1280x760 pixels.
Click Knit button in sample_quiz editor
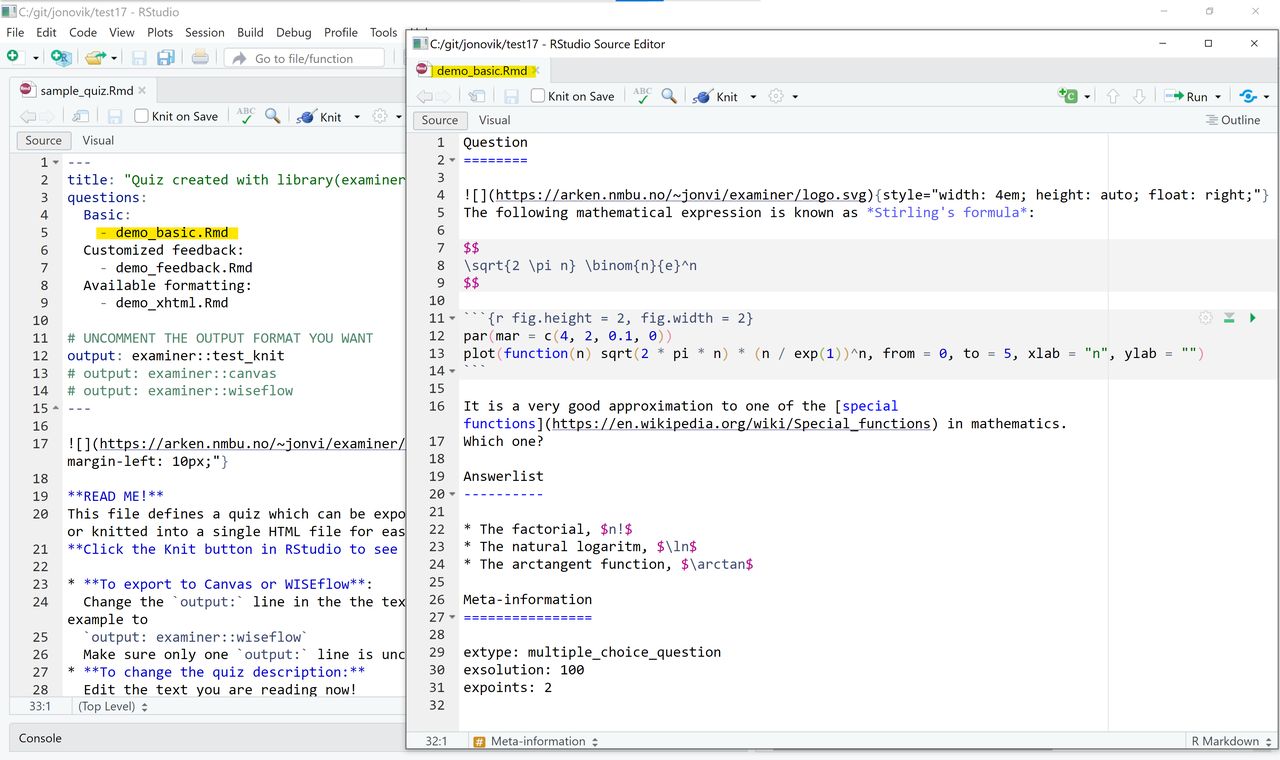pyautogui.click(x=320, y=116)
